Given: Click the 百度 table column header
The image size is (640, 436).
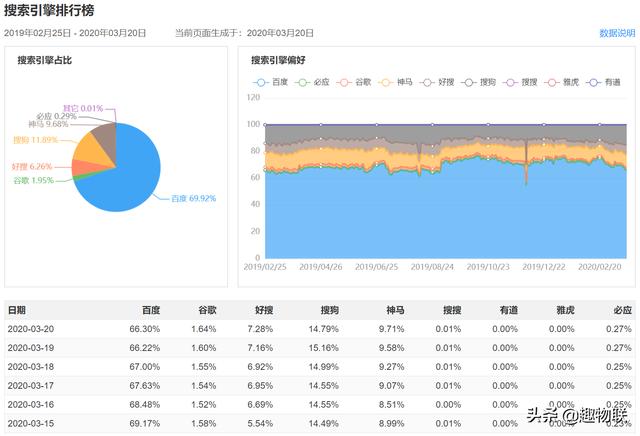Looking at the screenshot, I should [x=151, y=310].
